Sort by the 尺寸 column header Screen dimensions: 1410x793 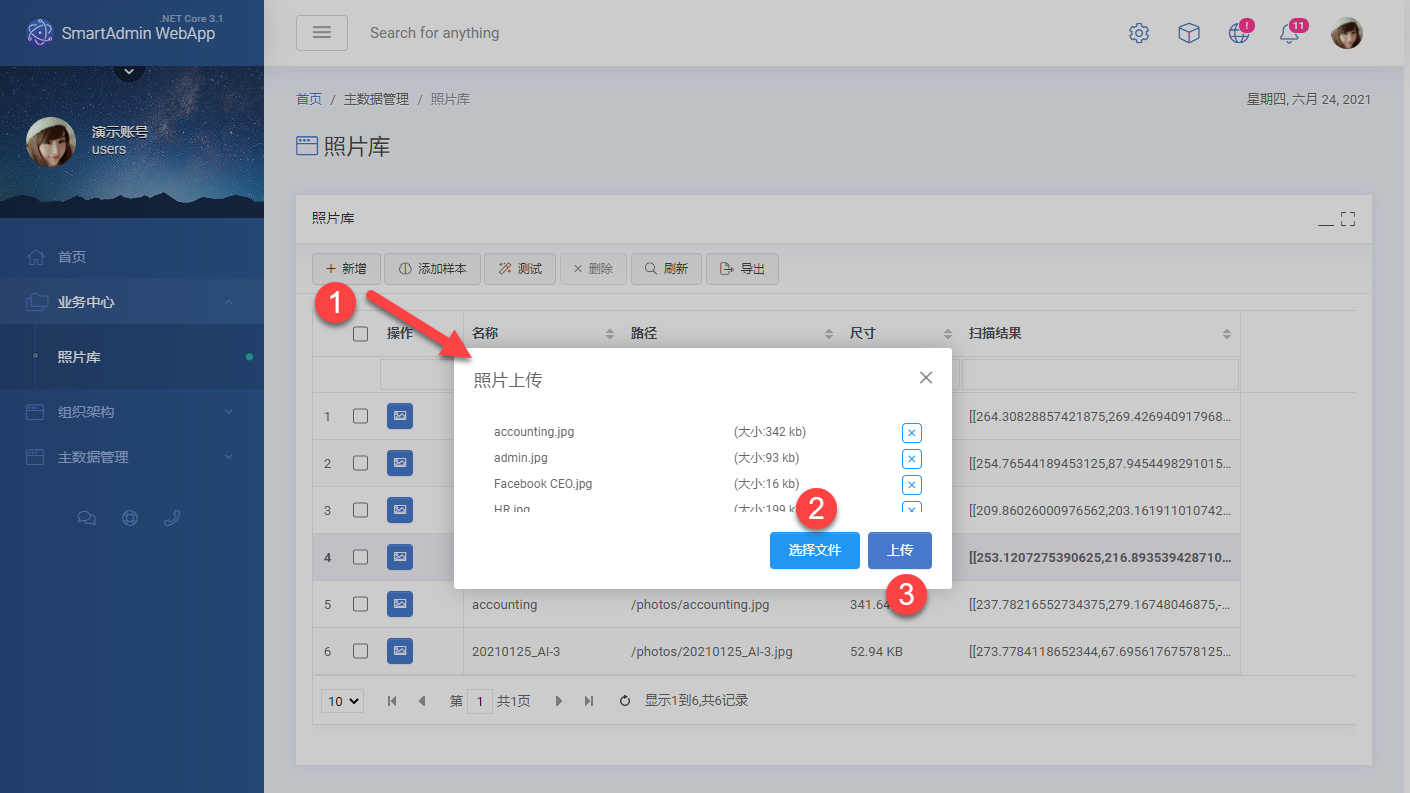(900, 334)
